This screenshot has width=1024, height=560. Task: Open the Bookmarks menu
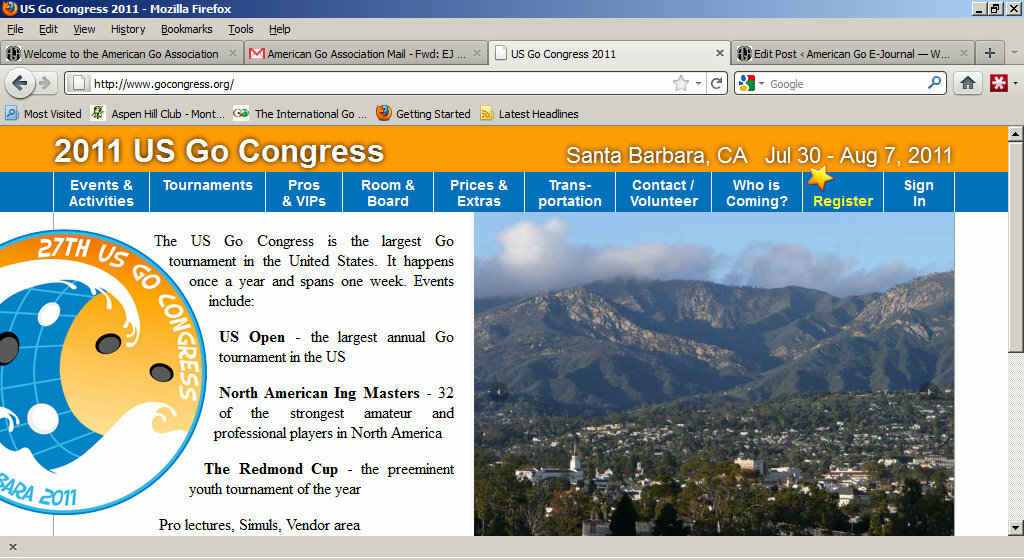coord(186,29)
